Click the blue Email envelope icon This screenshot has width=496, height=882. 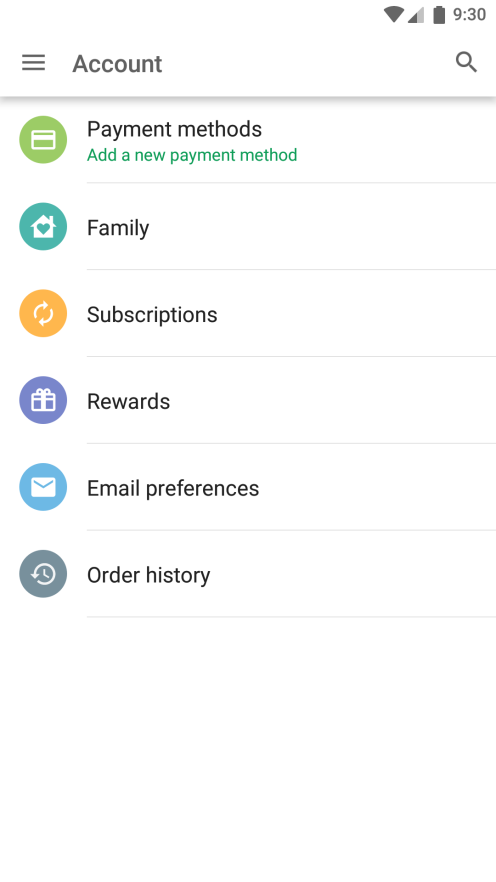(43, 487)
